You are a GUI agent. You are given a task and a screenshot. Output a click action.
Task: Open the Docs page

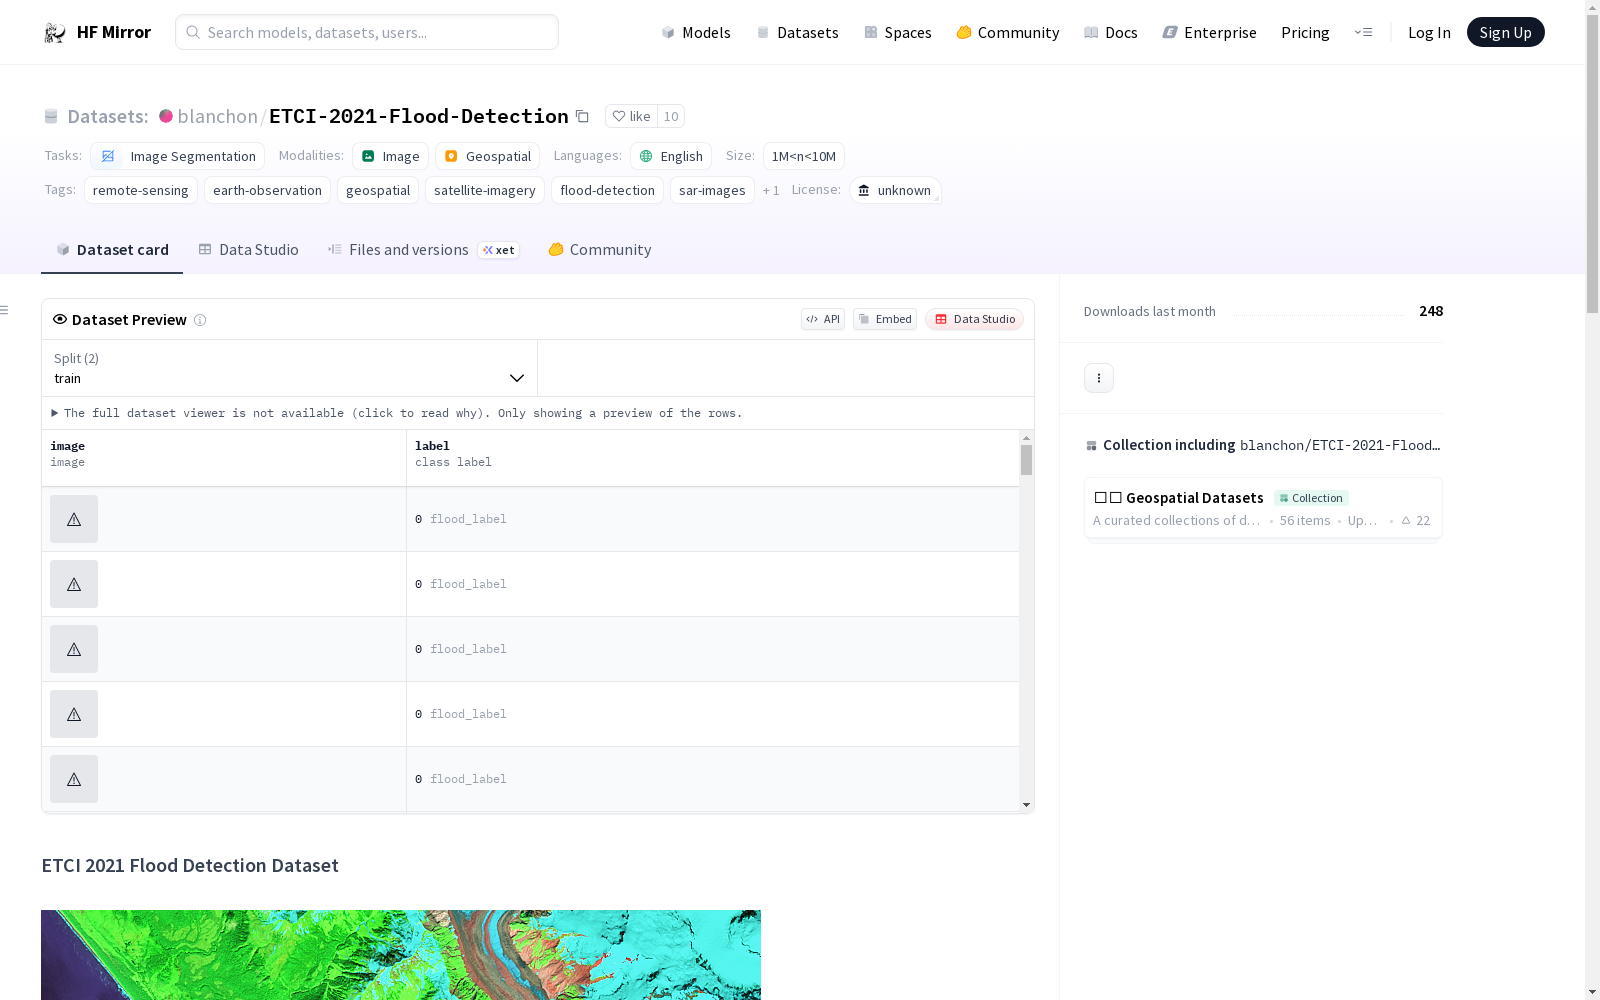pyautogui.click(x=1111, y=32)
